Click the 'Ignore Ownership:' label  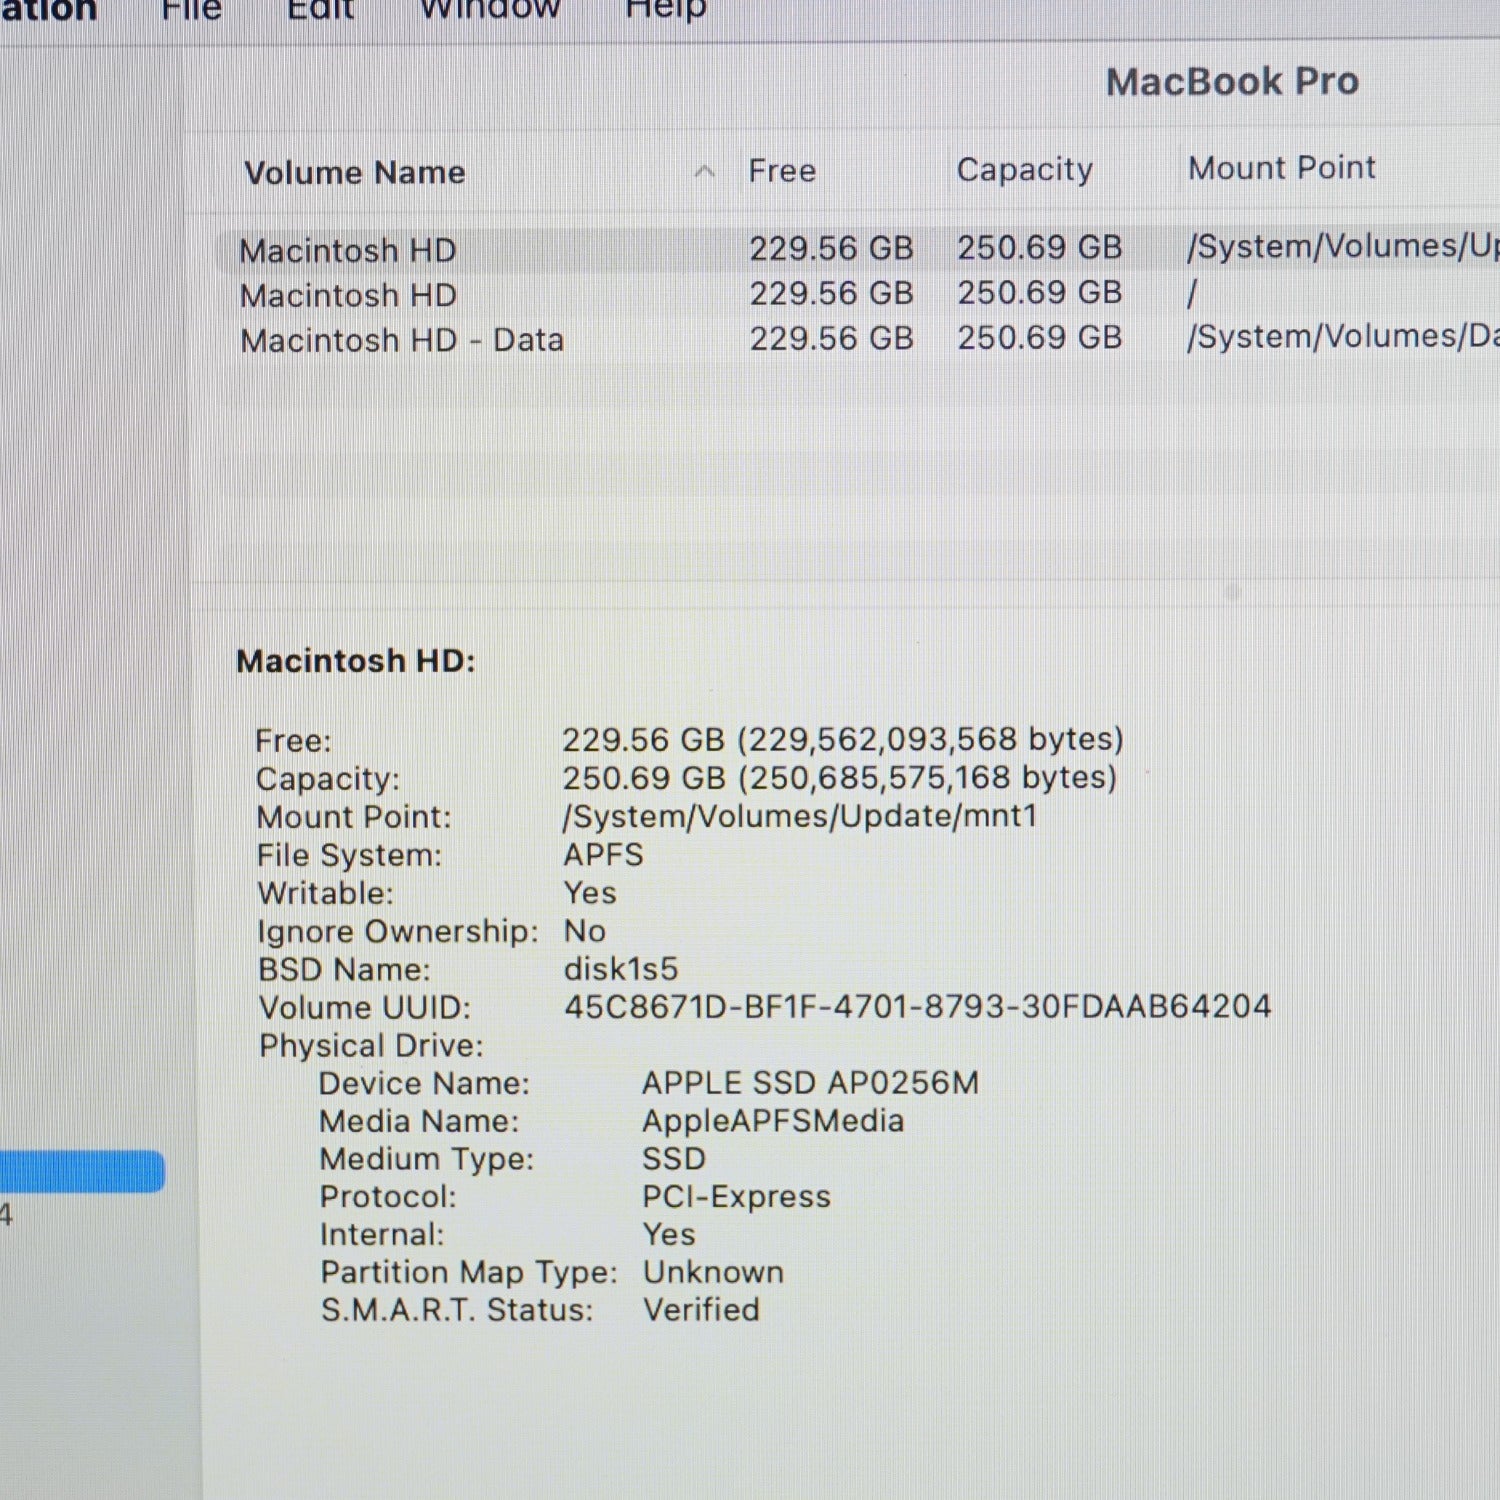point(398,932)
